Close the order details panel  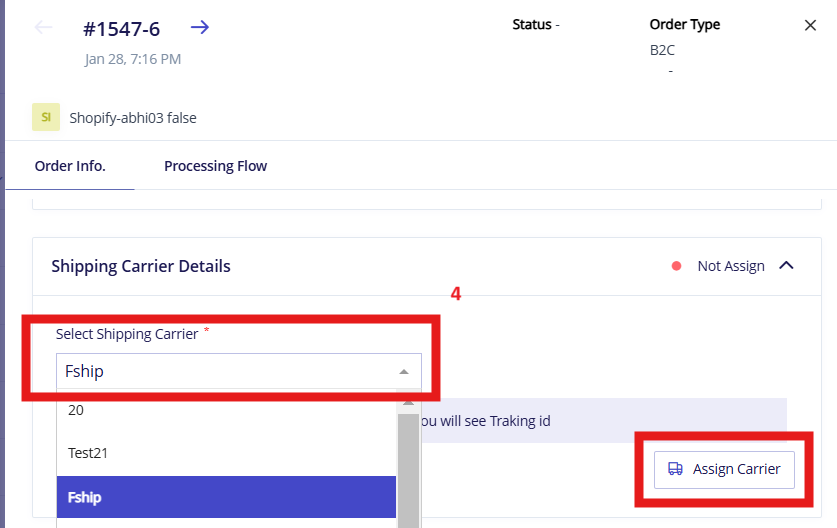[810, 25]
